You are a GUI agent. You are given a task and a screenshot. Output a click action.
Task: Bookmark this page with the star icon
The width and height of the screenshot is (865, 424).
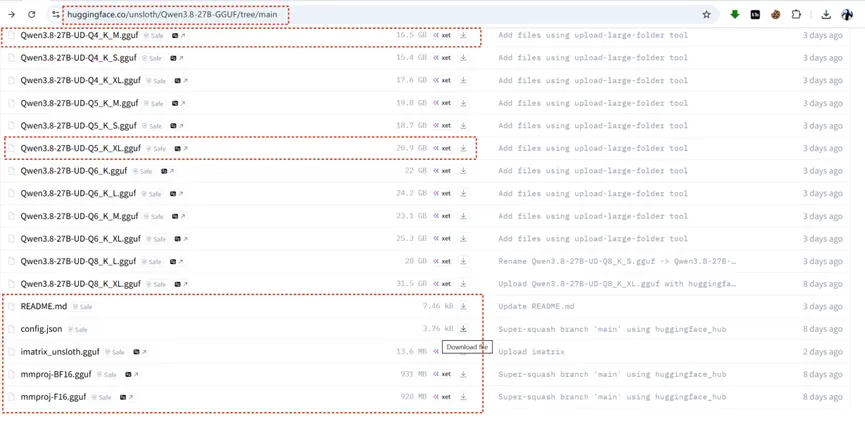706,15
